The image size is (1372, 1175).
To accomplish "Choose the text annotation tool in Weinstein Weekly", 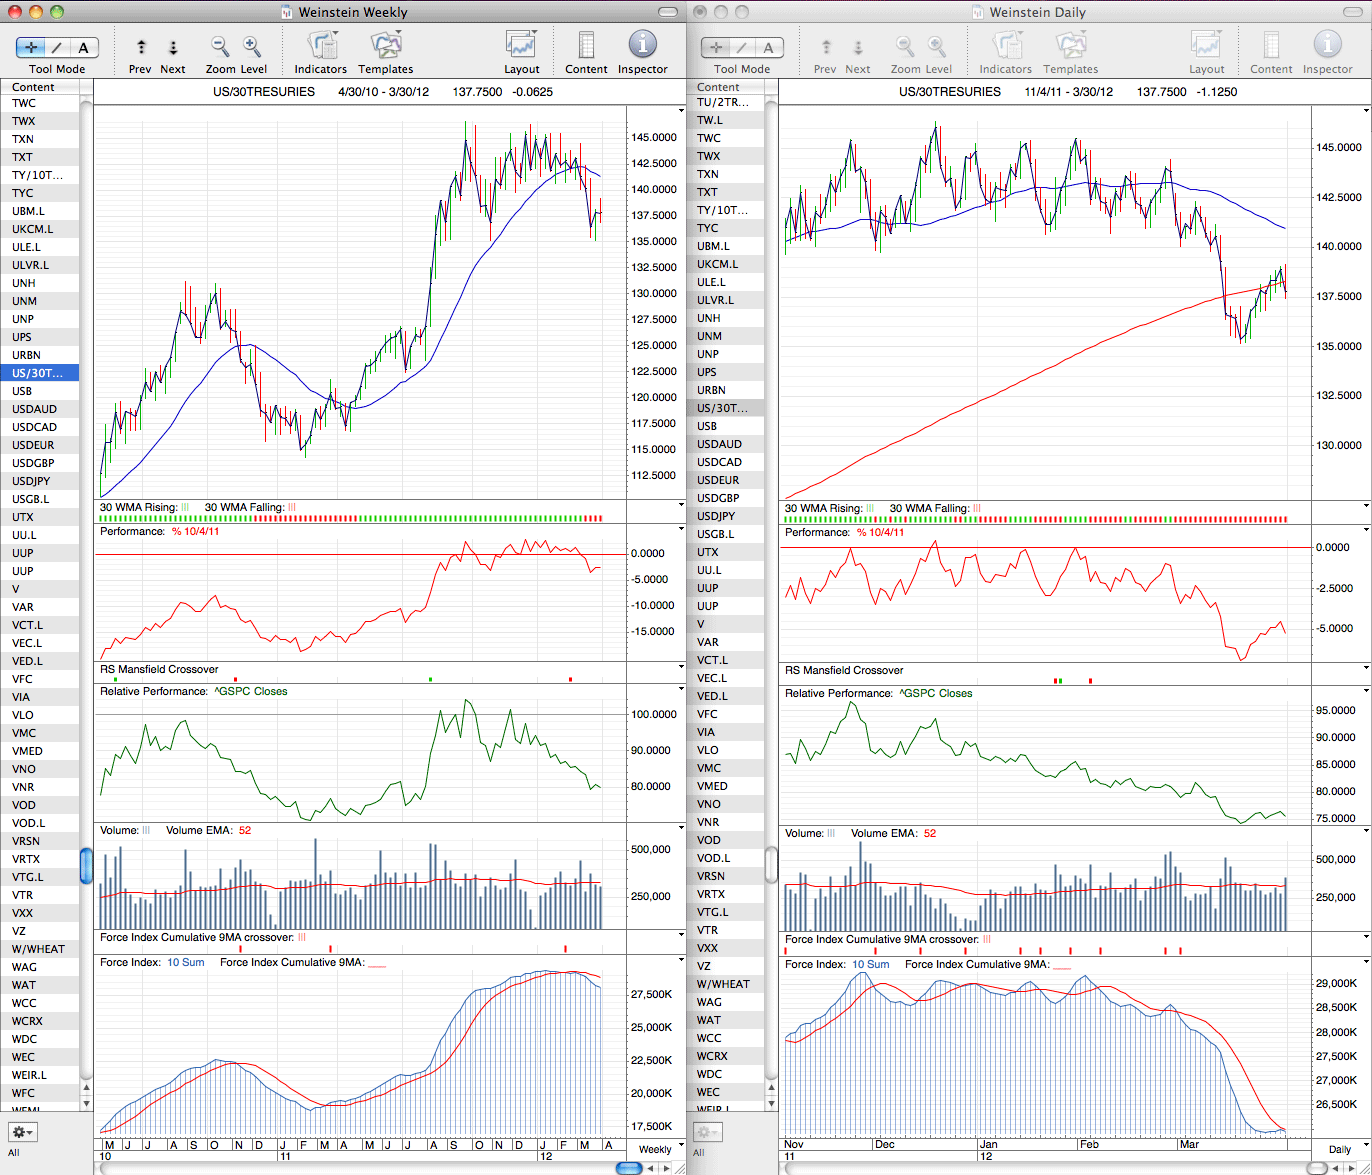I will click(84, 48).
